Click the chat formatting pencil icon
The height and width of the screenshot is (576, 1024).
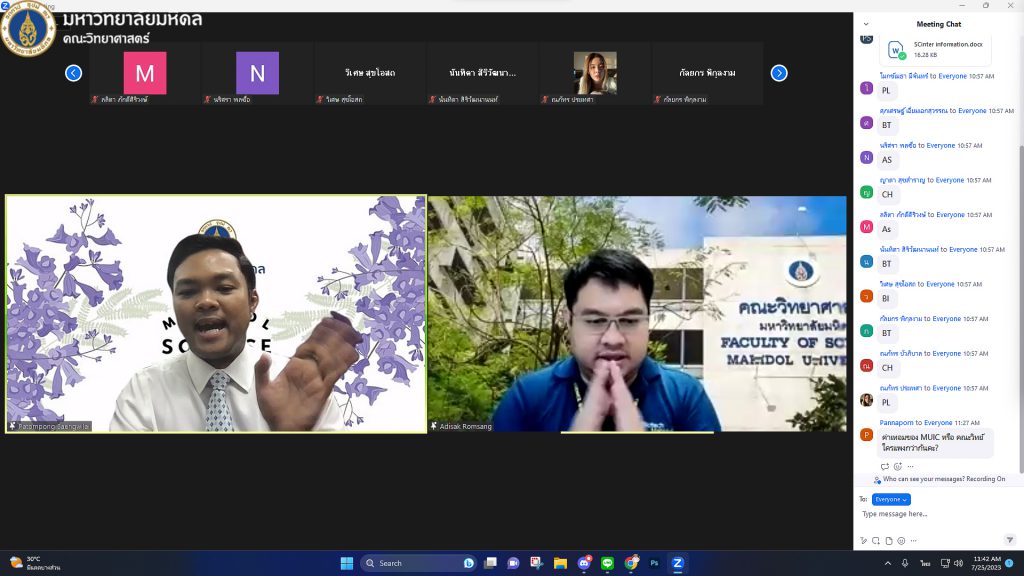pyautogui.click(x=864, y=541)
